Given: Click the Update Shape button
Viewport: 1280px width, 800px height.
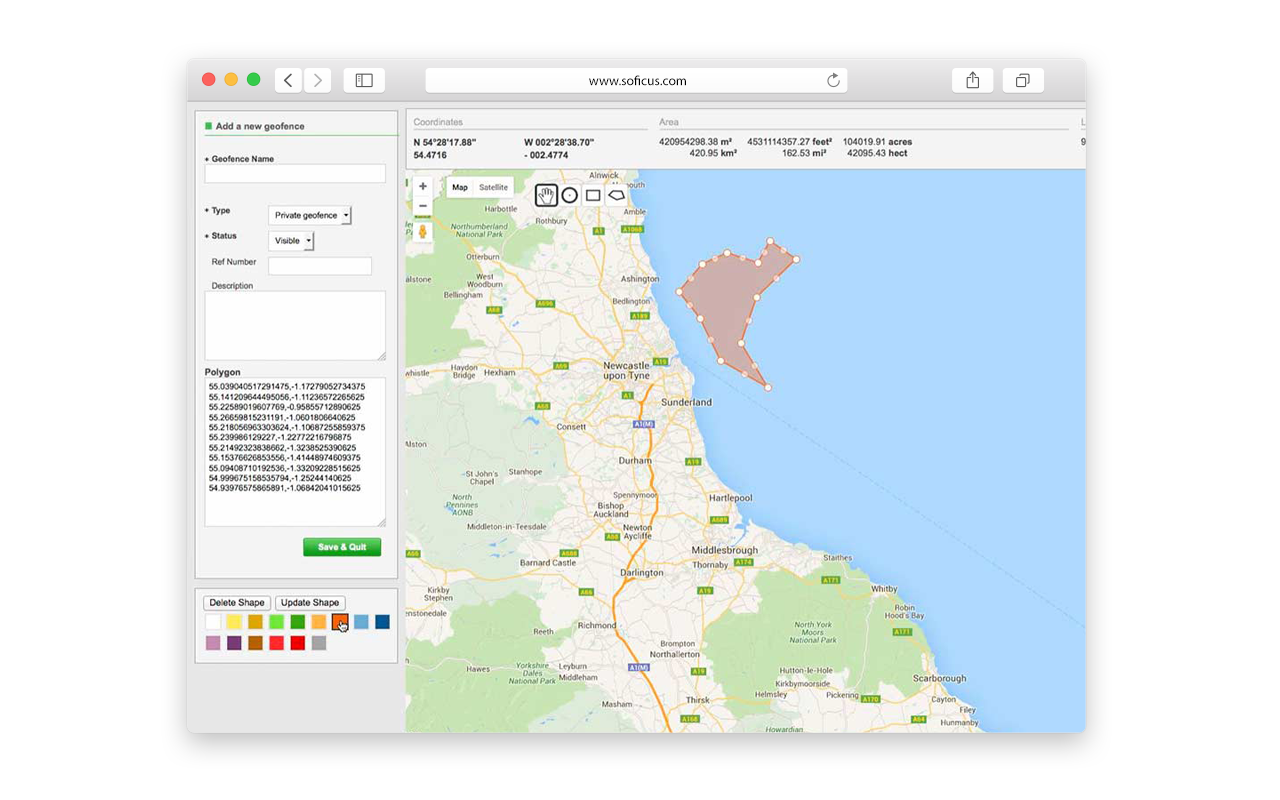Looking at the screenshot, I should coord(310,603).
